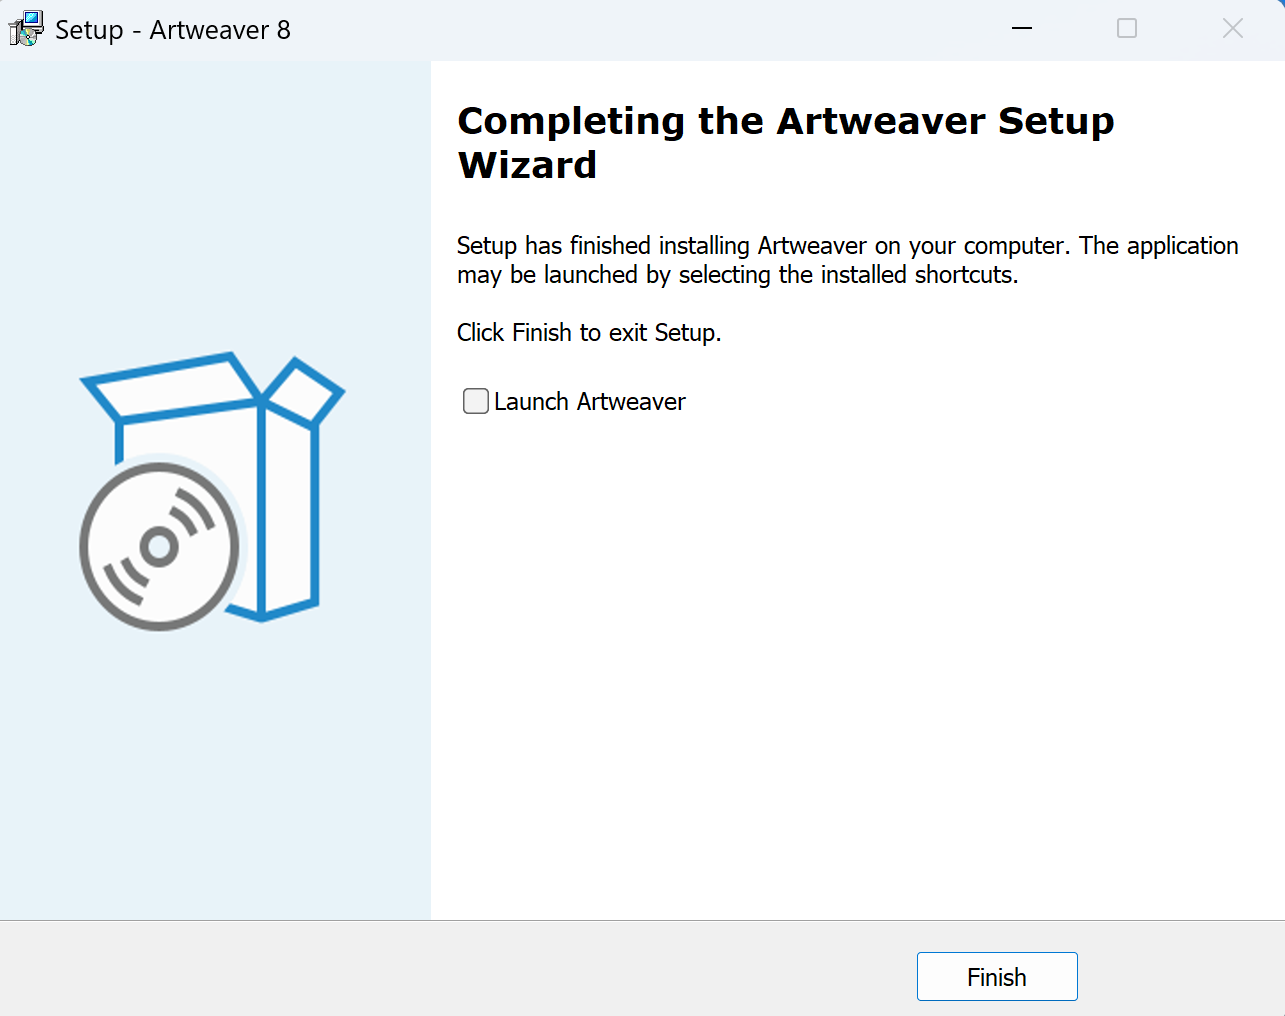Minimize the Setup window
Viewport: 1285px width, 1016px height.
click(x=1022, y=29)
